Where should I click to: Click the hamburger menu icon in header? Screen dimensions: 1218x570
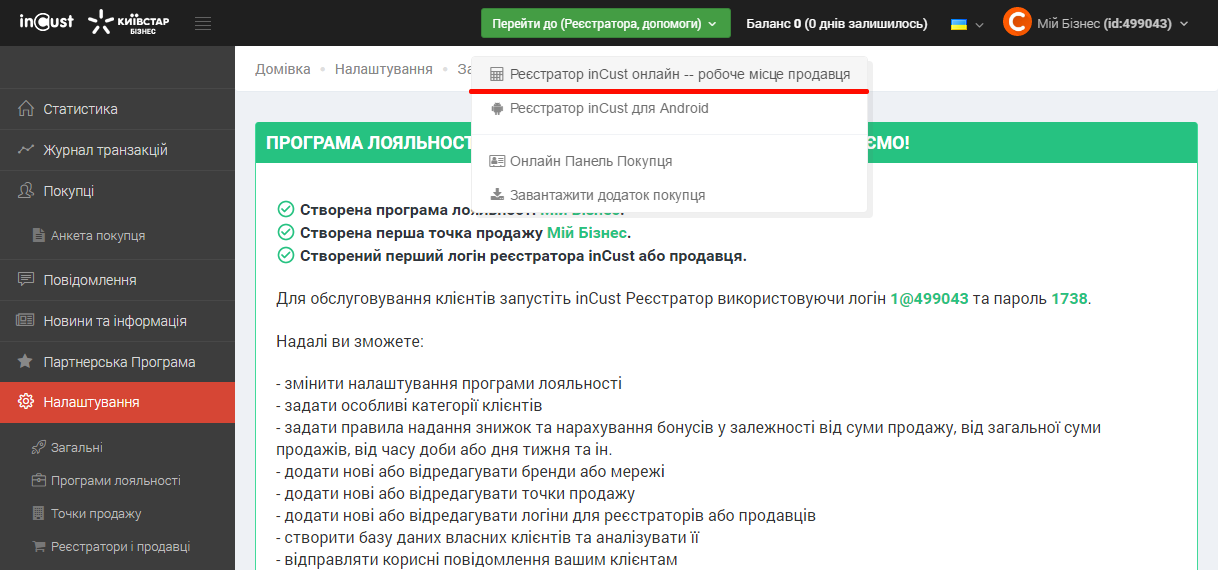(x=203, y=23)
